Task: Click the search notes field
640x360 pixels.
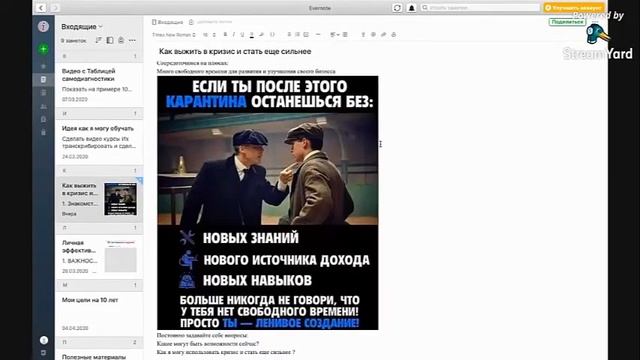Action: pos(480,7)
